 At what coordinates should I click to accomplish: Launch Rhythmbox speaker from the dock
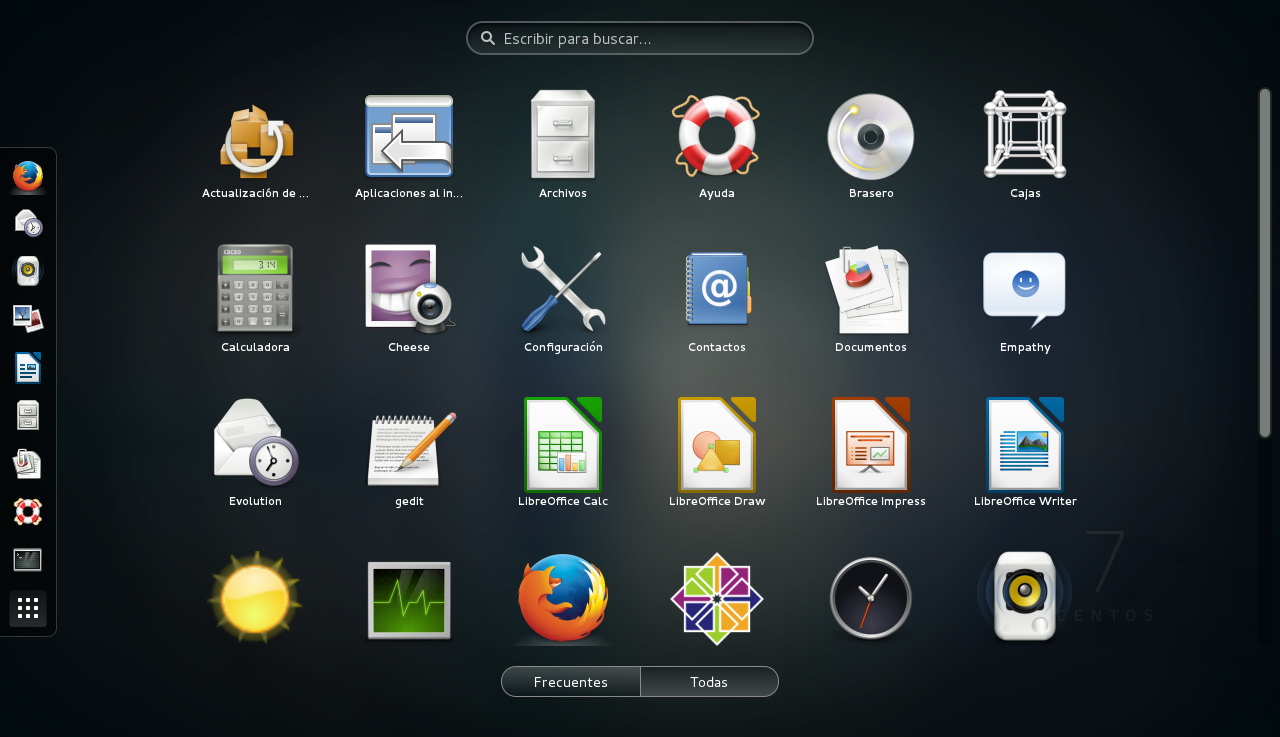pyautogui.click(x=28, y=271)
